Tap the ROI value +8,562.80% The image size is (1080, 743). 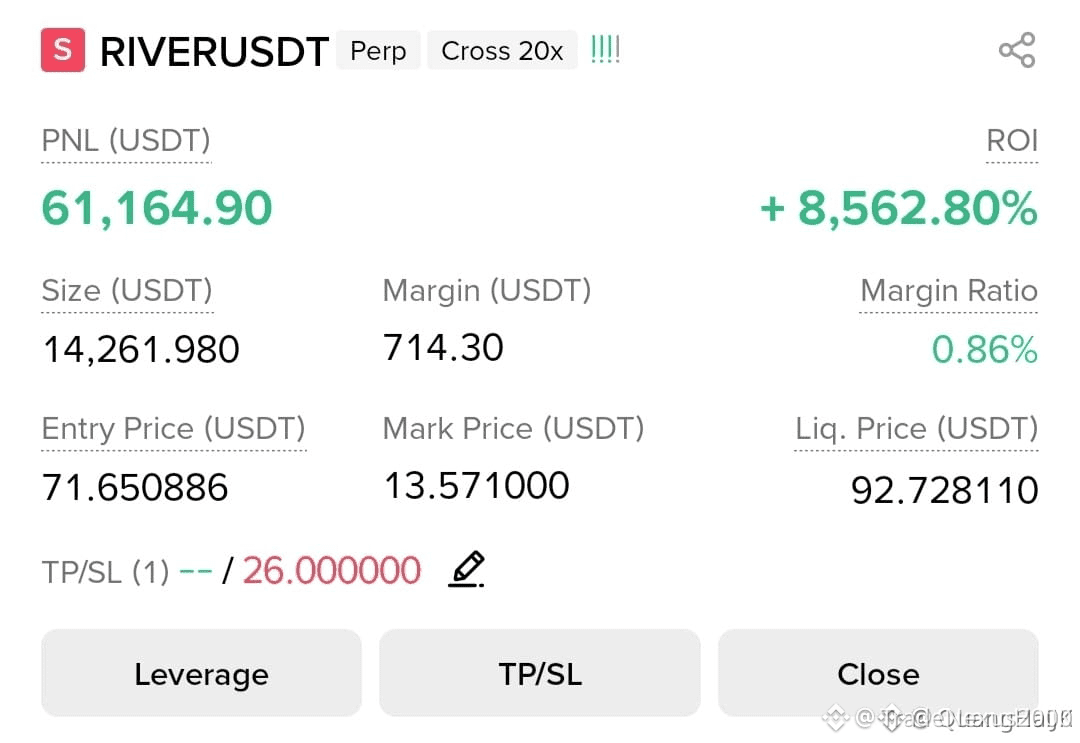pyautogui.click(x=898, y=208)
